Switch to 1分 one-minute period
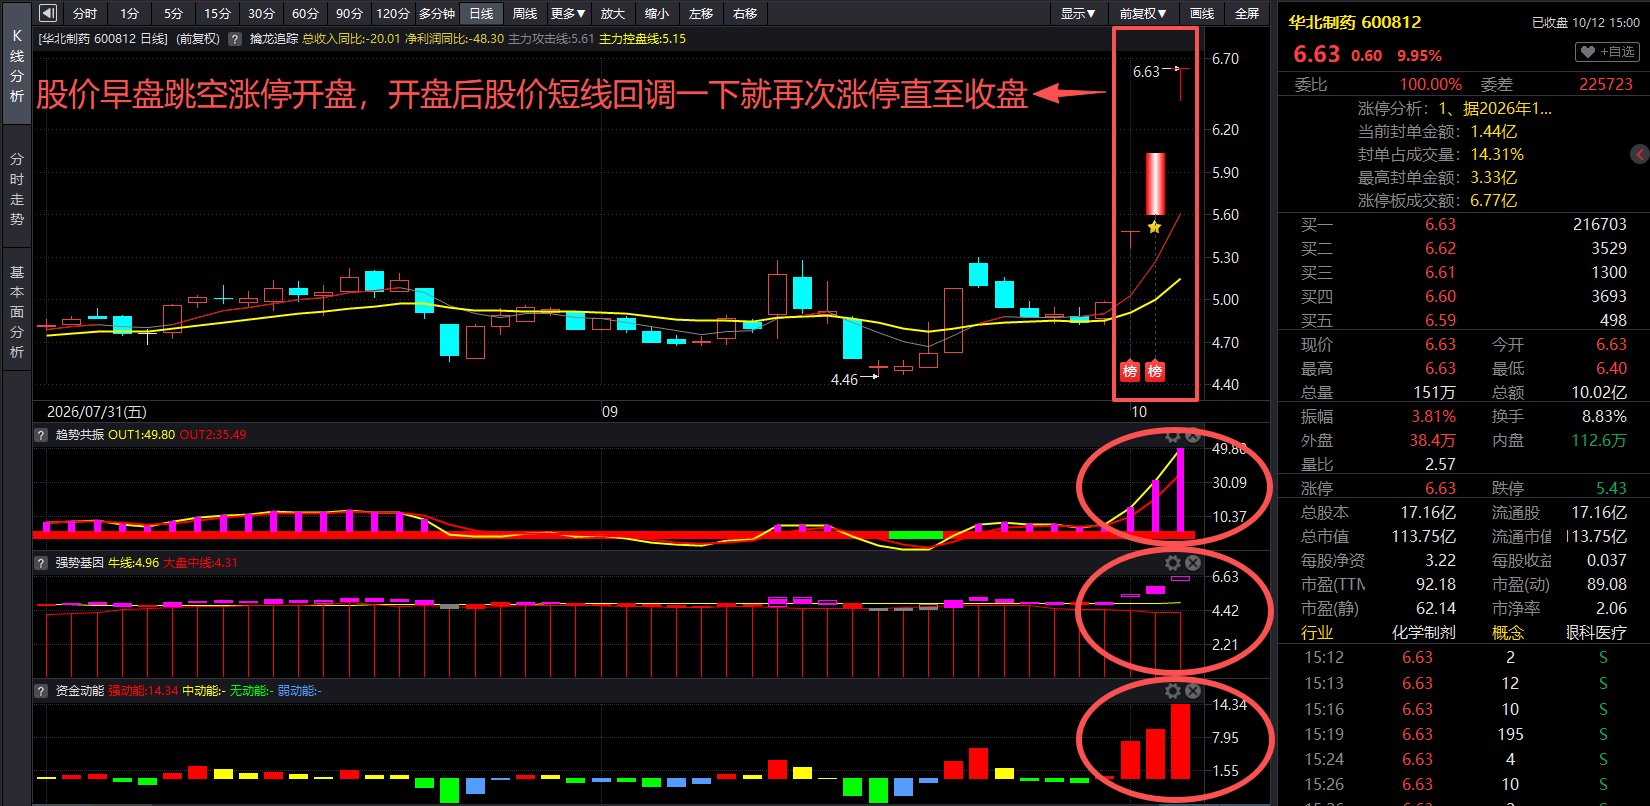The image size is (1650, 806). (x=130, y=13)
